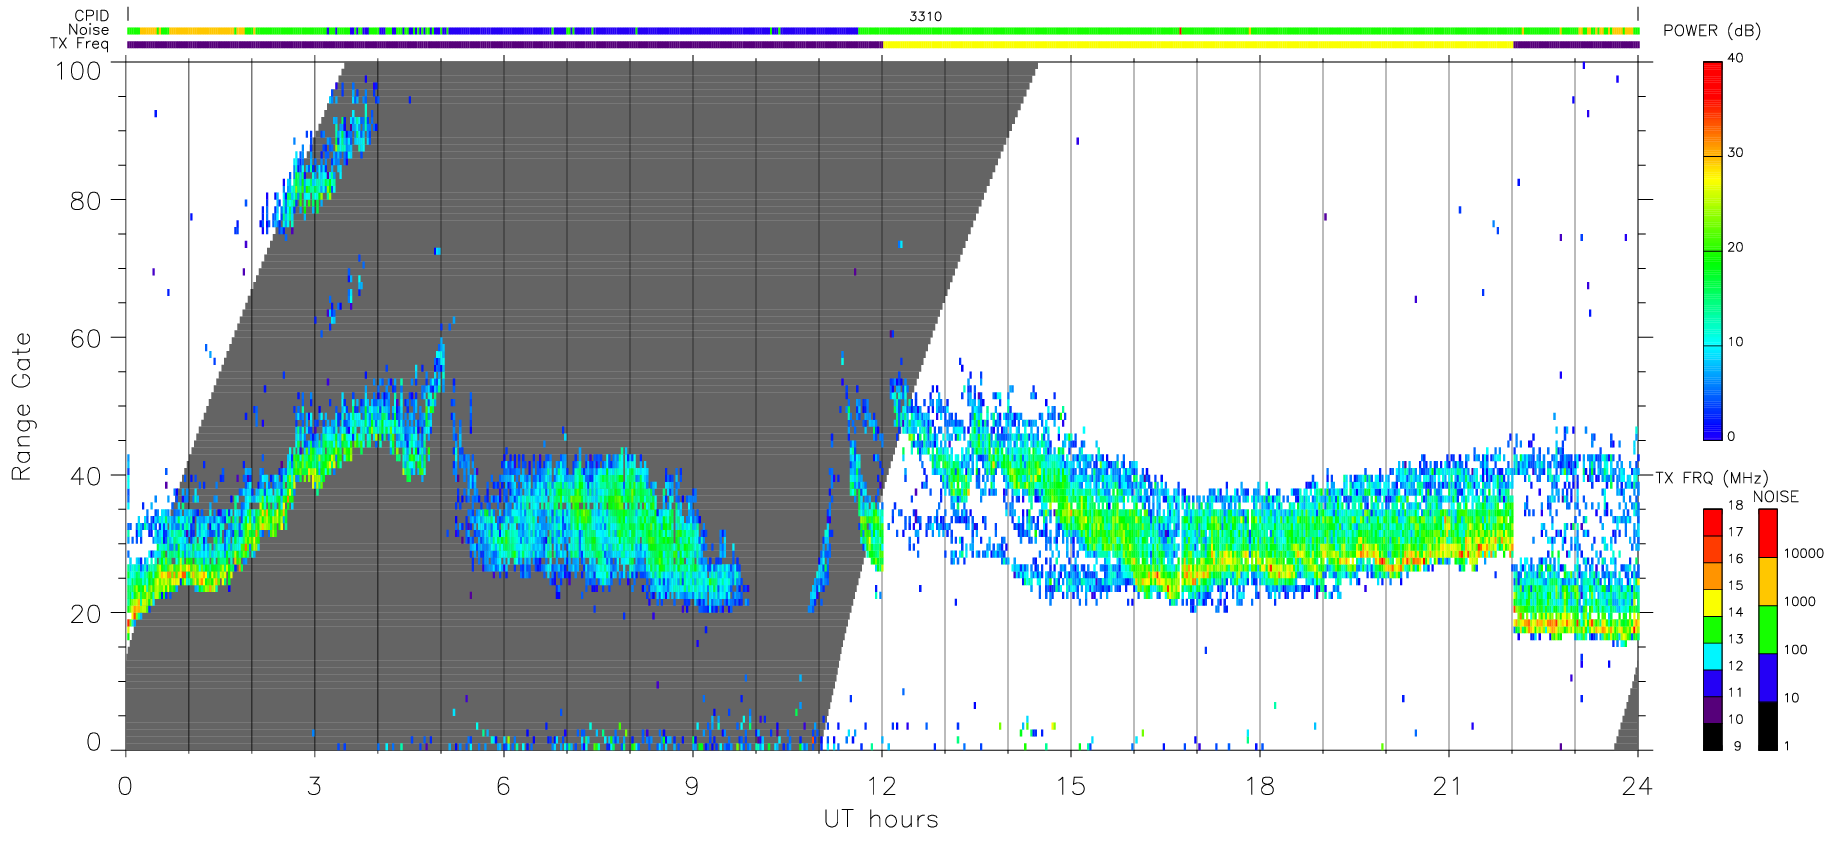This screenshot has height=850, width=1843.
Task: Click the 24 UT hour tick label
Action: pos(1637,786)
